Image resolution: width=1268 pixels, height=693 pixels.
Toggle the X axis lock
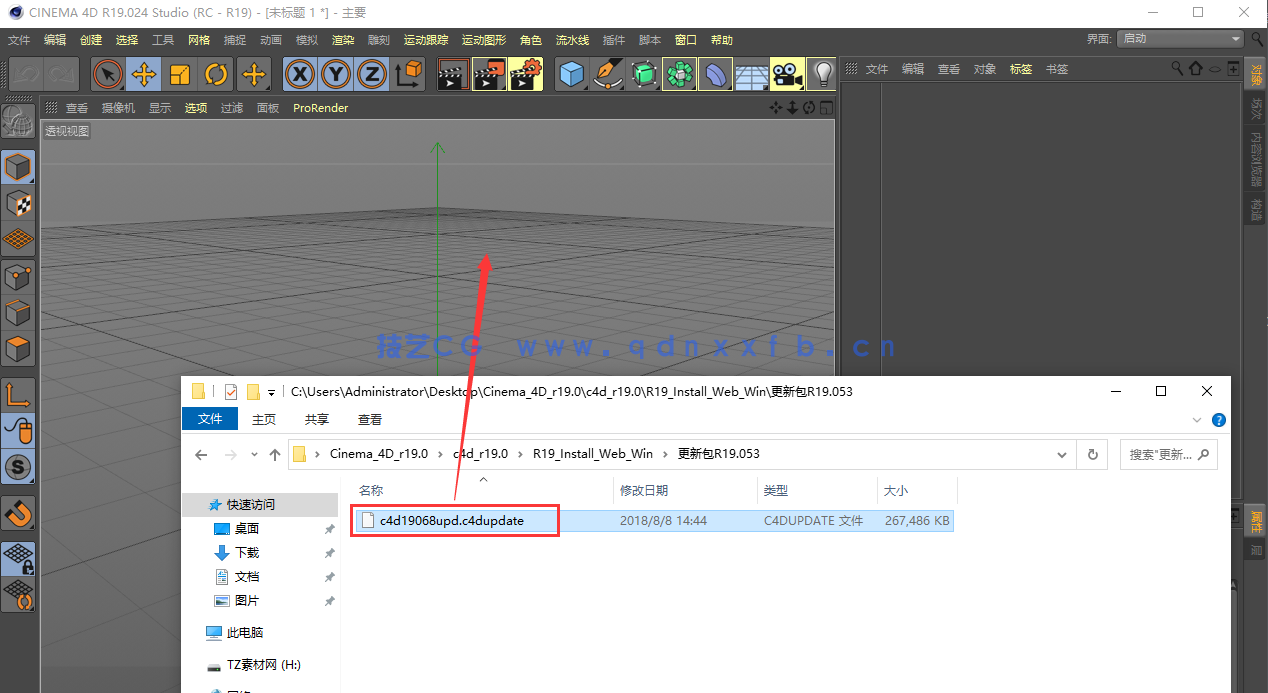point(300,74)
